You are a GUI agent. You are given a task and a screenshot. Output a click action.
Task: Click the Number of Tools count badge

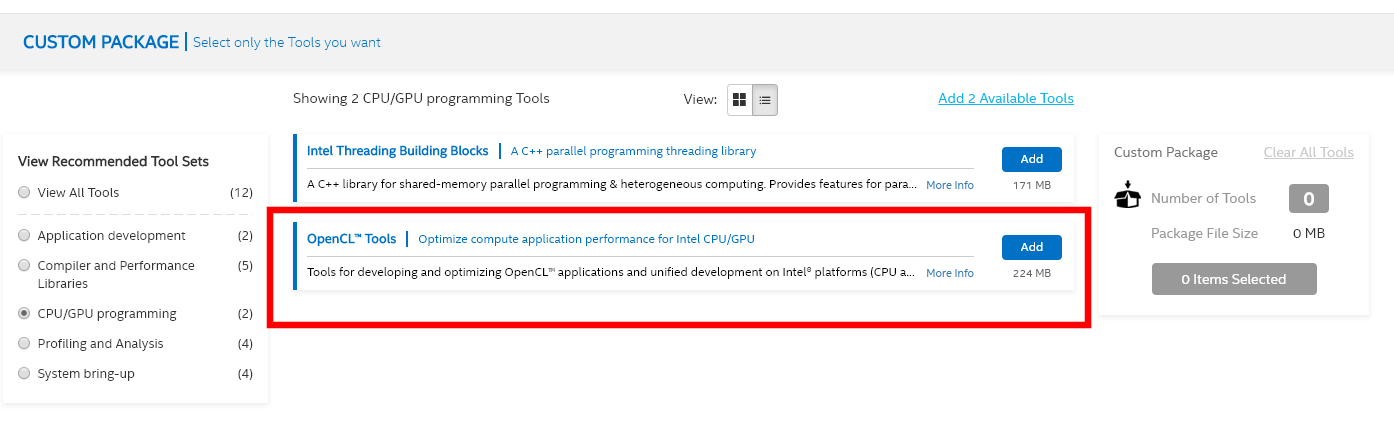tap(1308, 199)
